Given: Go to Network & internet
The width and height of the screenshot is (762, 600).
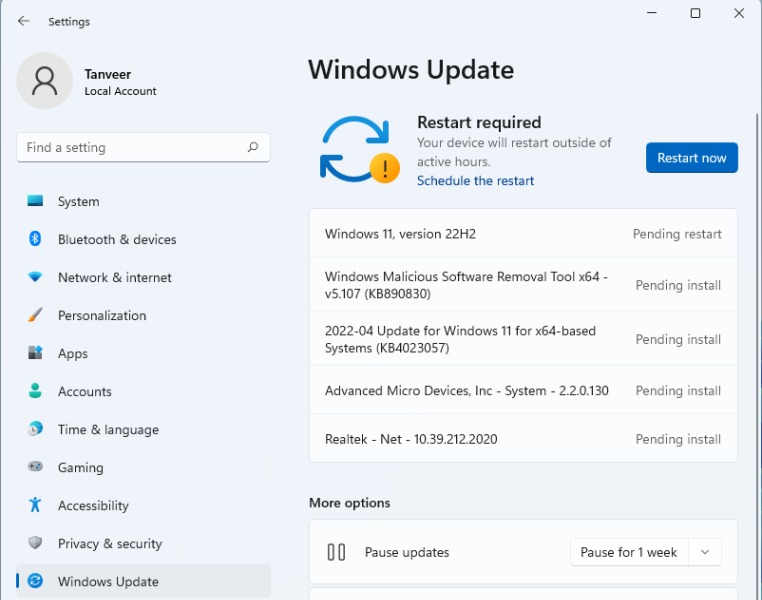Looking at the screenshot, I should point(143,277).
